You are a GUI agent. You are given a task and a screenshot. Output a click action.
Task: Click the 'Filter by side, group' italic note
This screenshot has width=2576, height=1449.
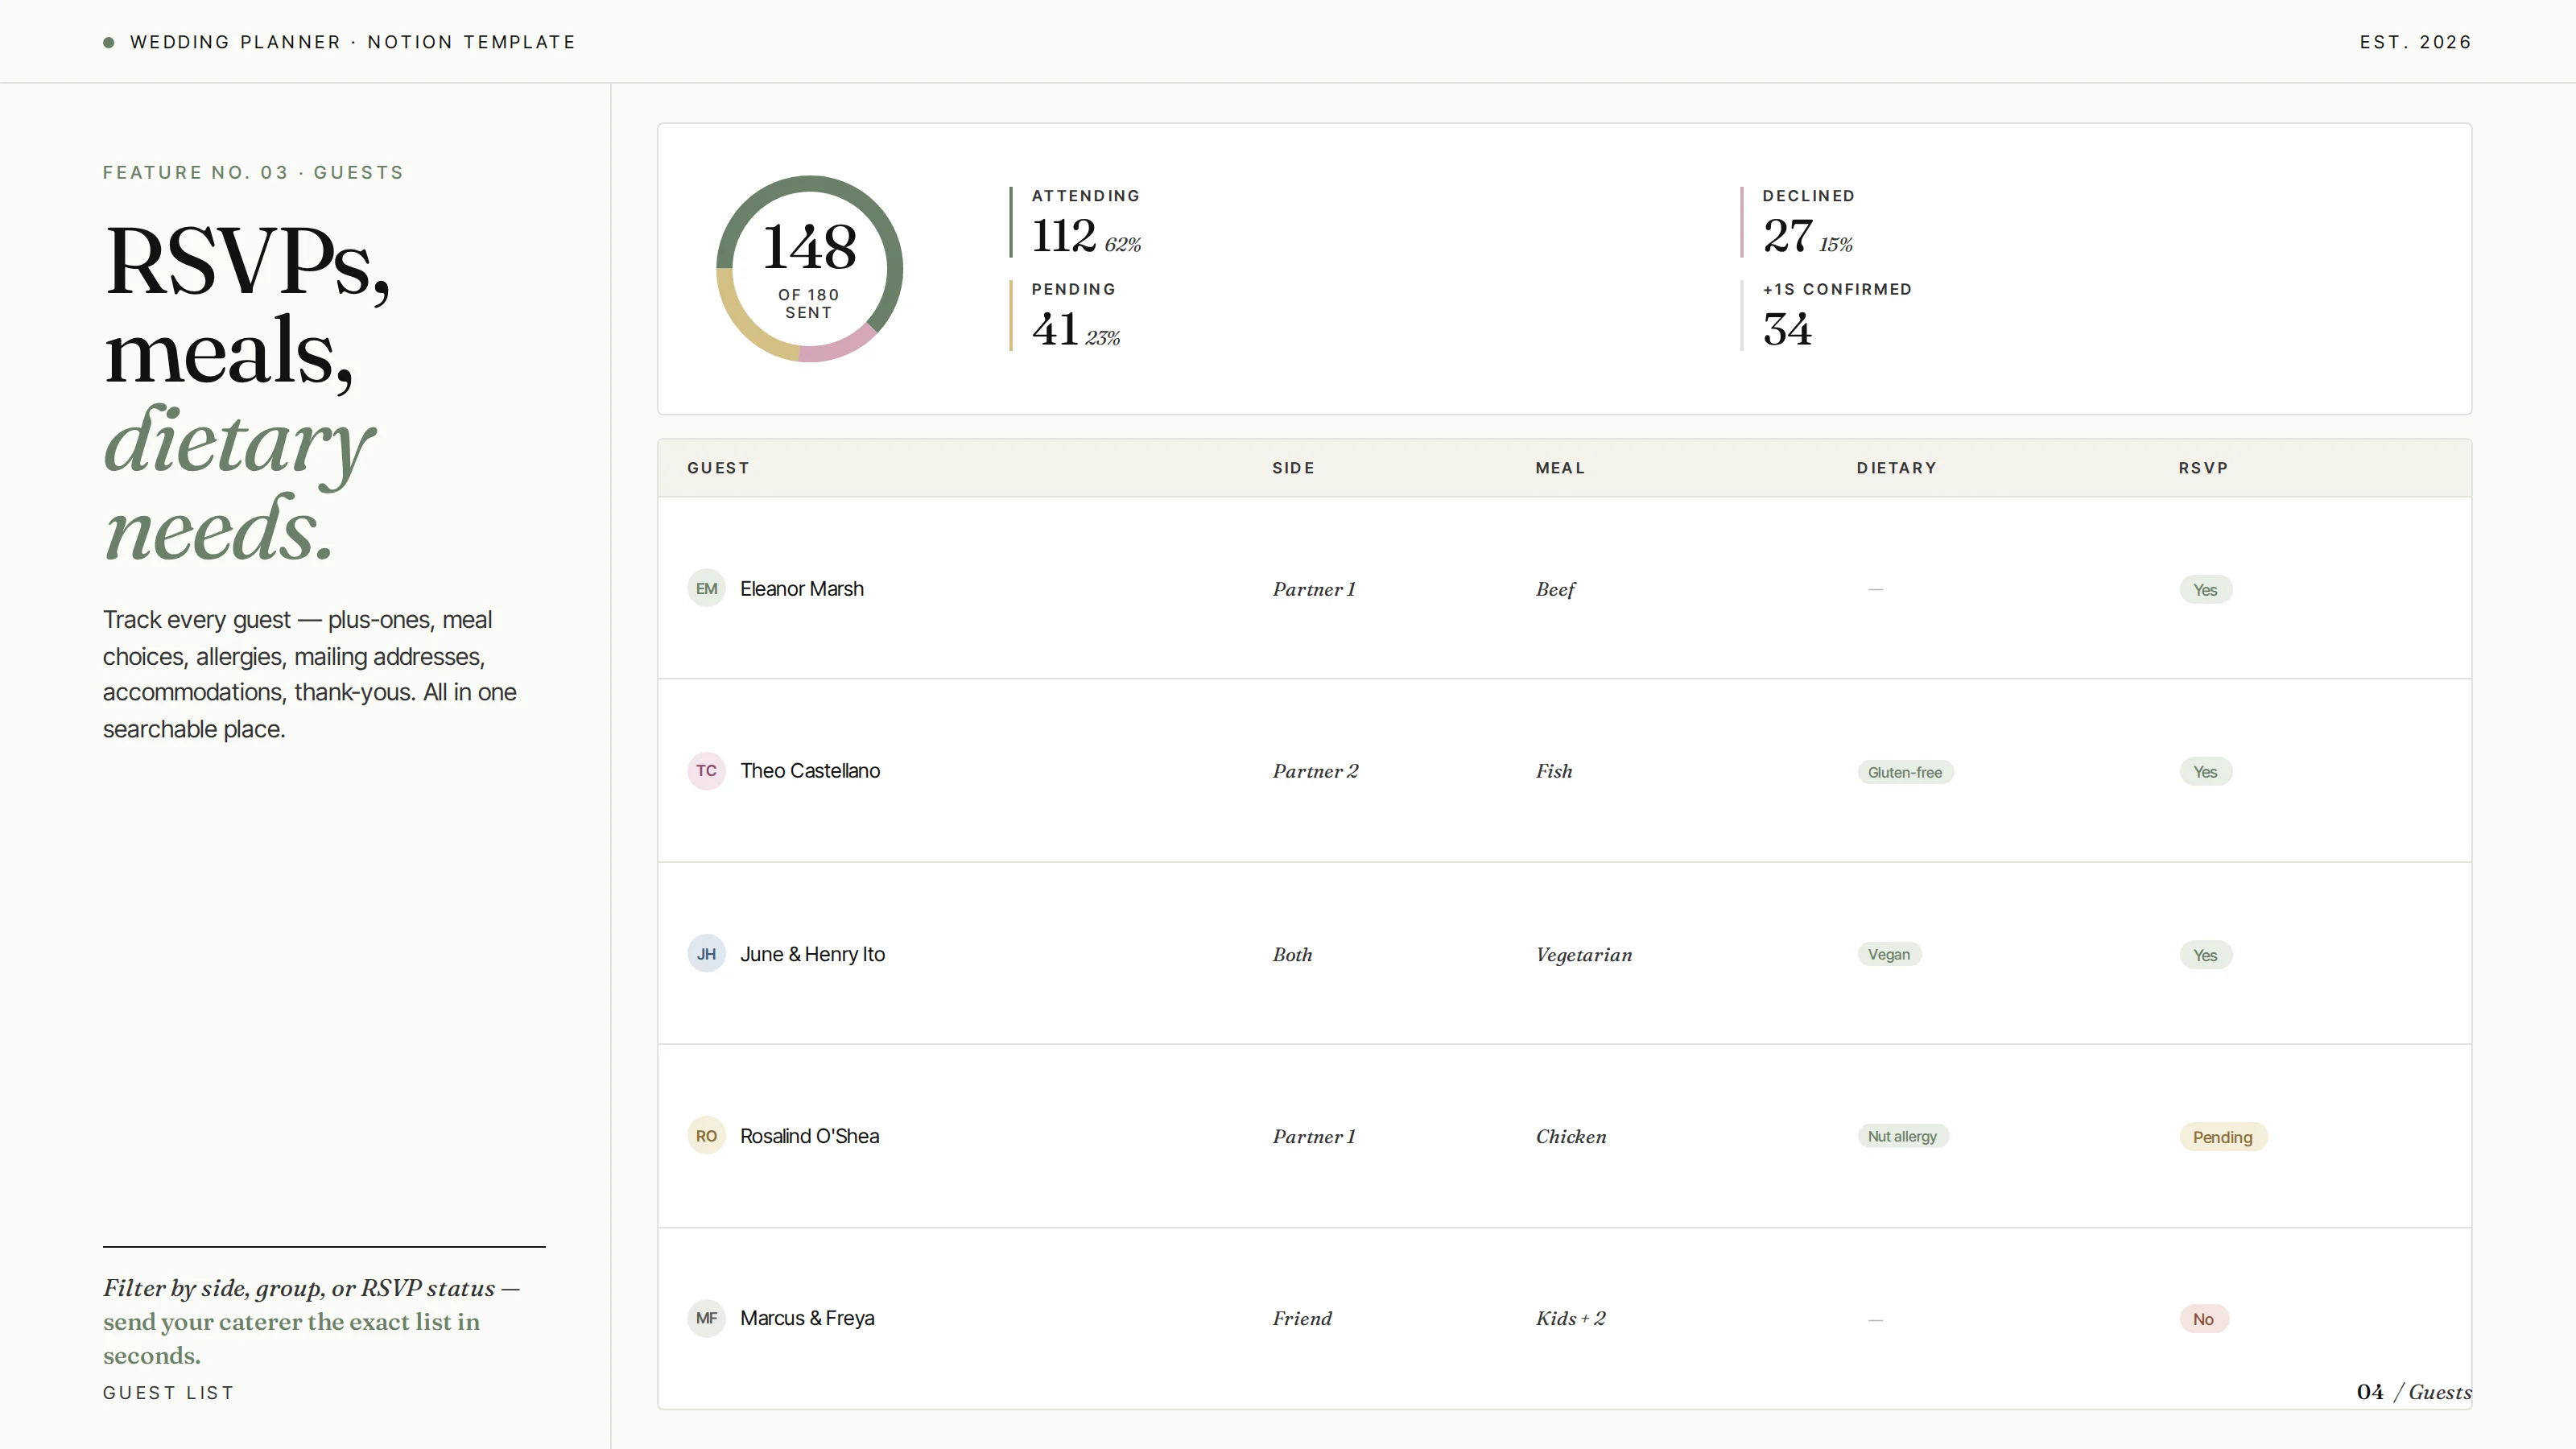[312, 1321]
